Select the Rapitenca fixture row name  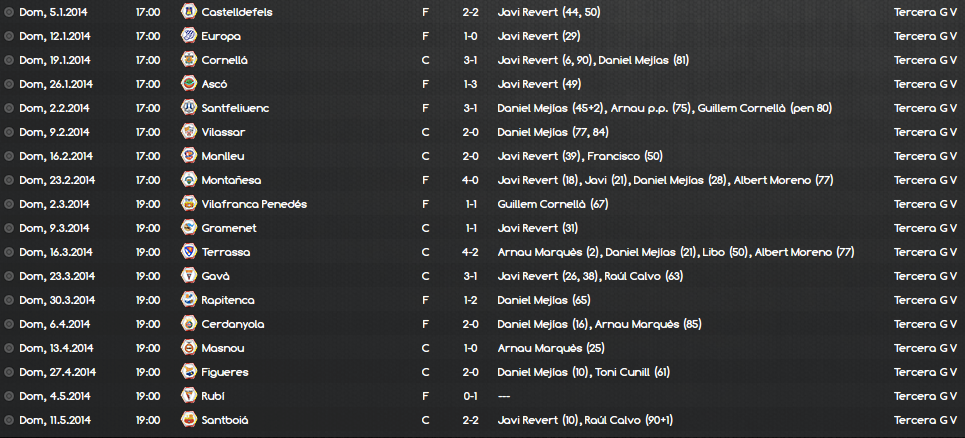(x=228, y=300)
